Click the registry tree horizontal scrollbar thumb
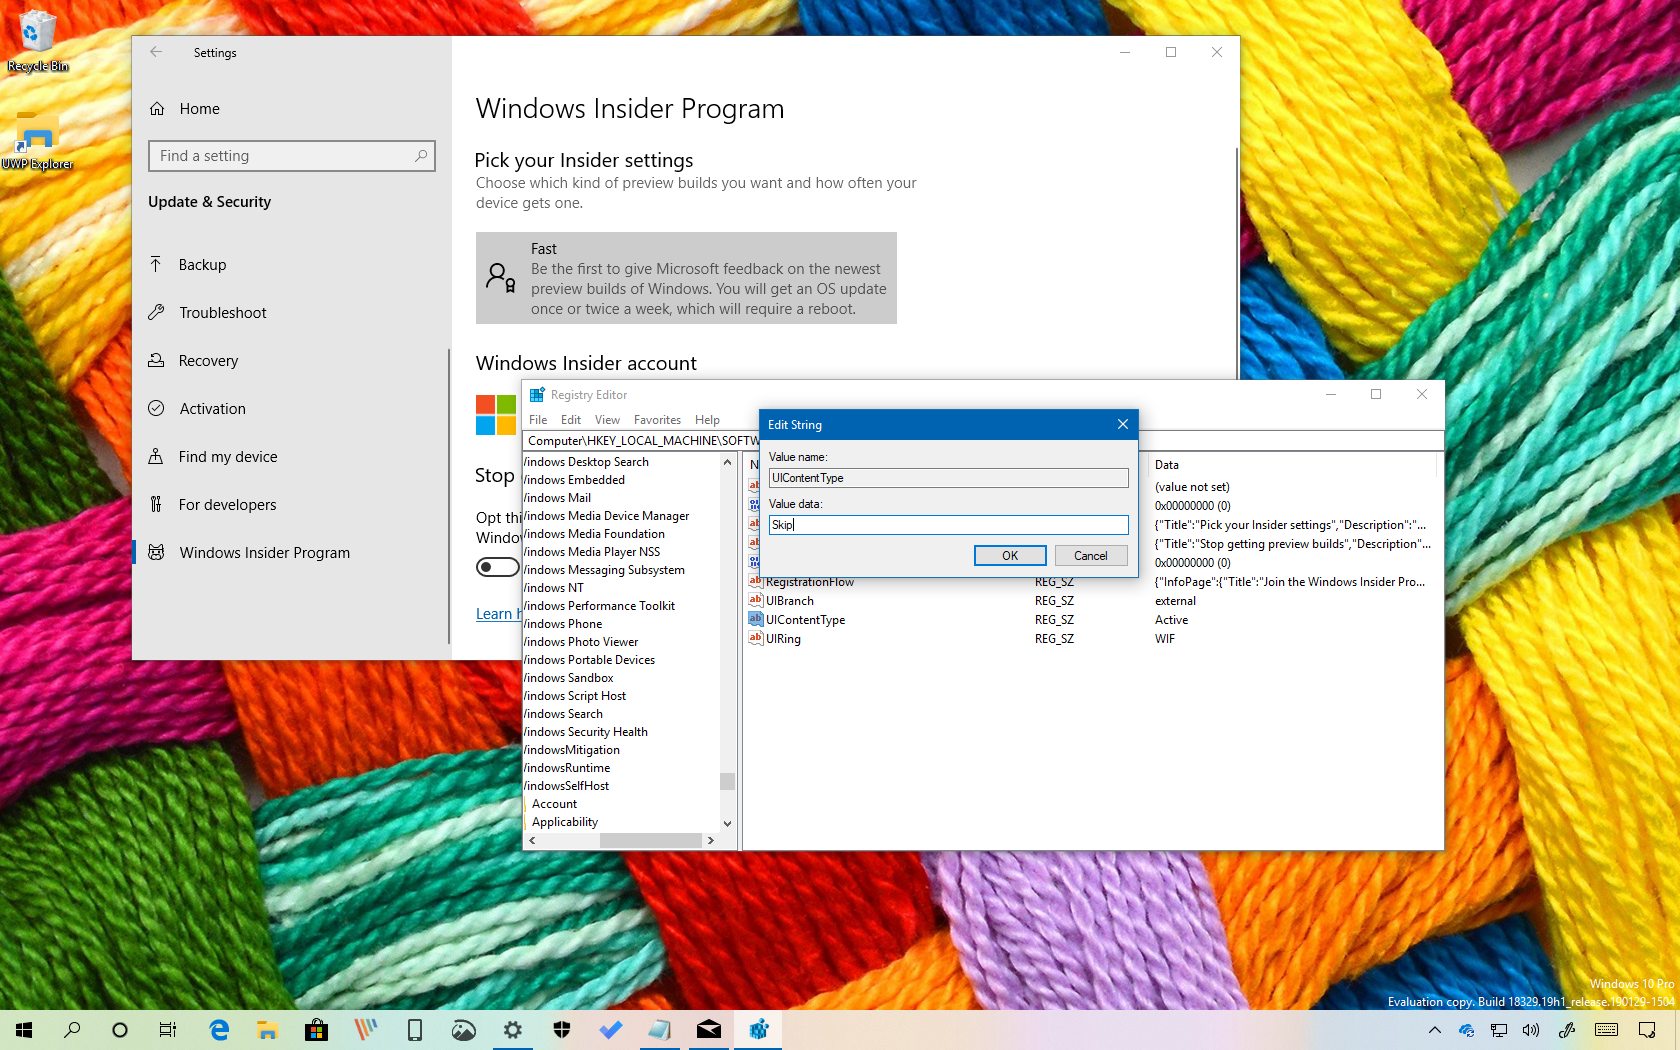The image size is (1680, 1050). click(x=650, y=841)
